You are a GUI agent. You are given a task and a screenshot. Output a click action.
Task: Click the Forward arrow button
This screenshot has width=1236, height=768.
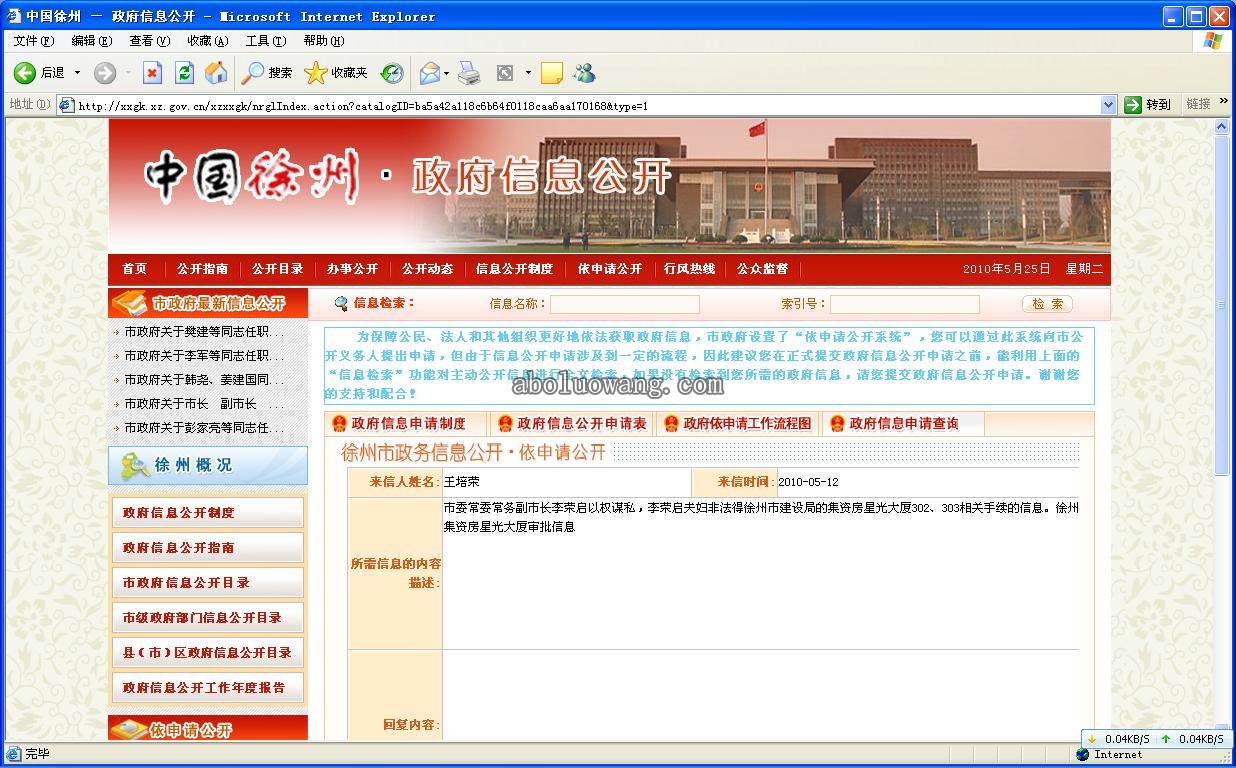(x=105, y=73)
